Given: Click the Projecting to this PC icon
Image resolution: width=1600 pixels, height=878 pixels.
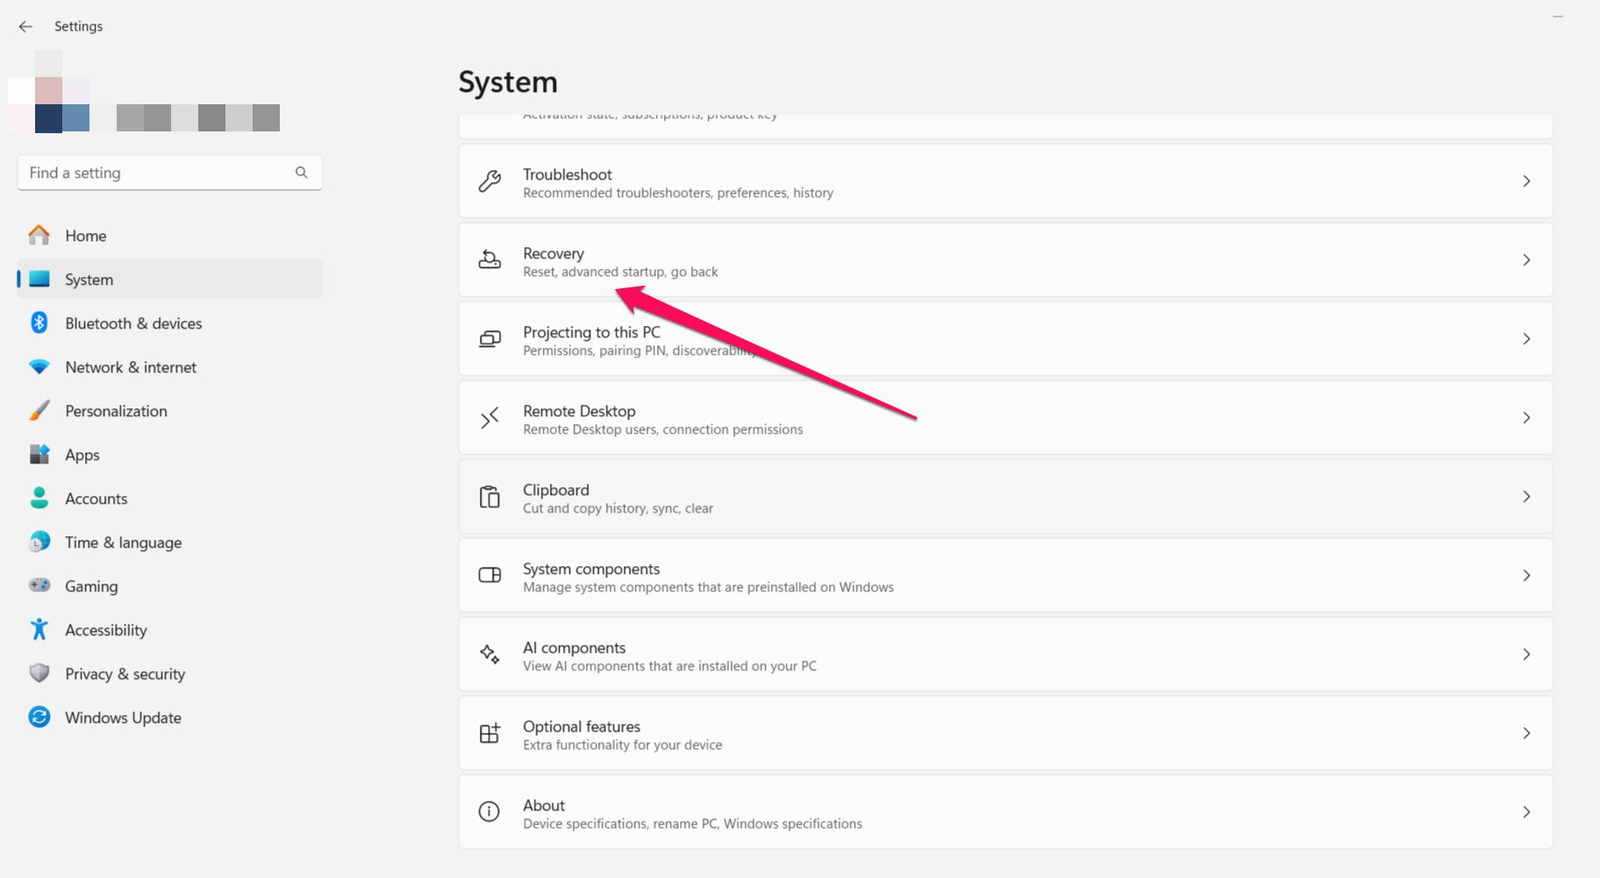Looking at the screenshot, I should (489, 339).
